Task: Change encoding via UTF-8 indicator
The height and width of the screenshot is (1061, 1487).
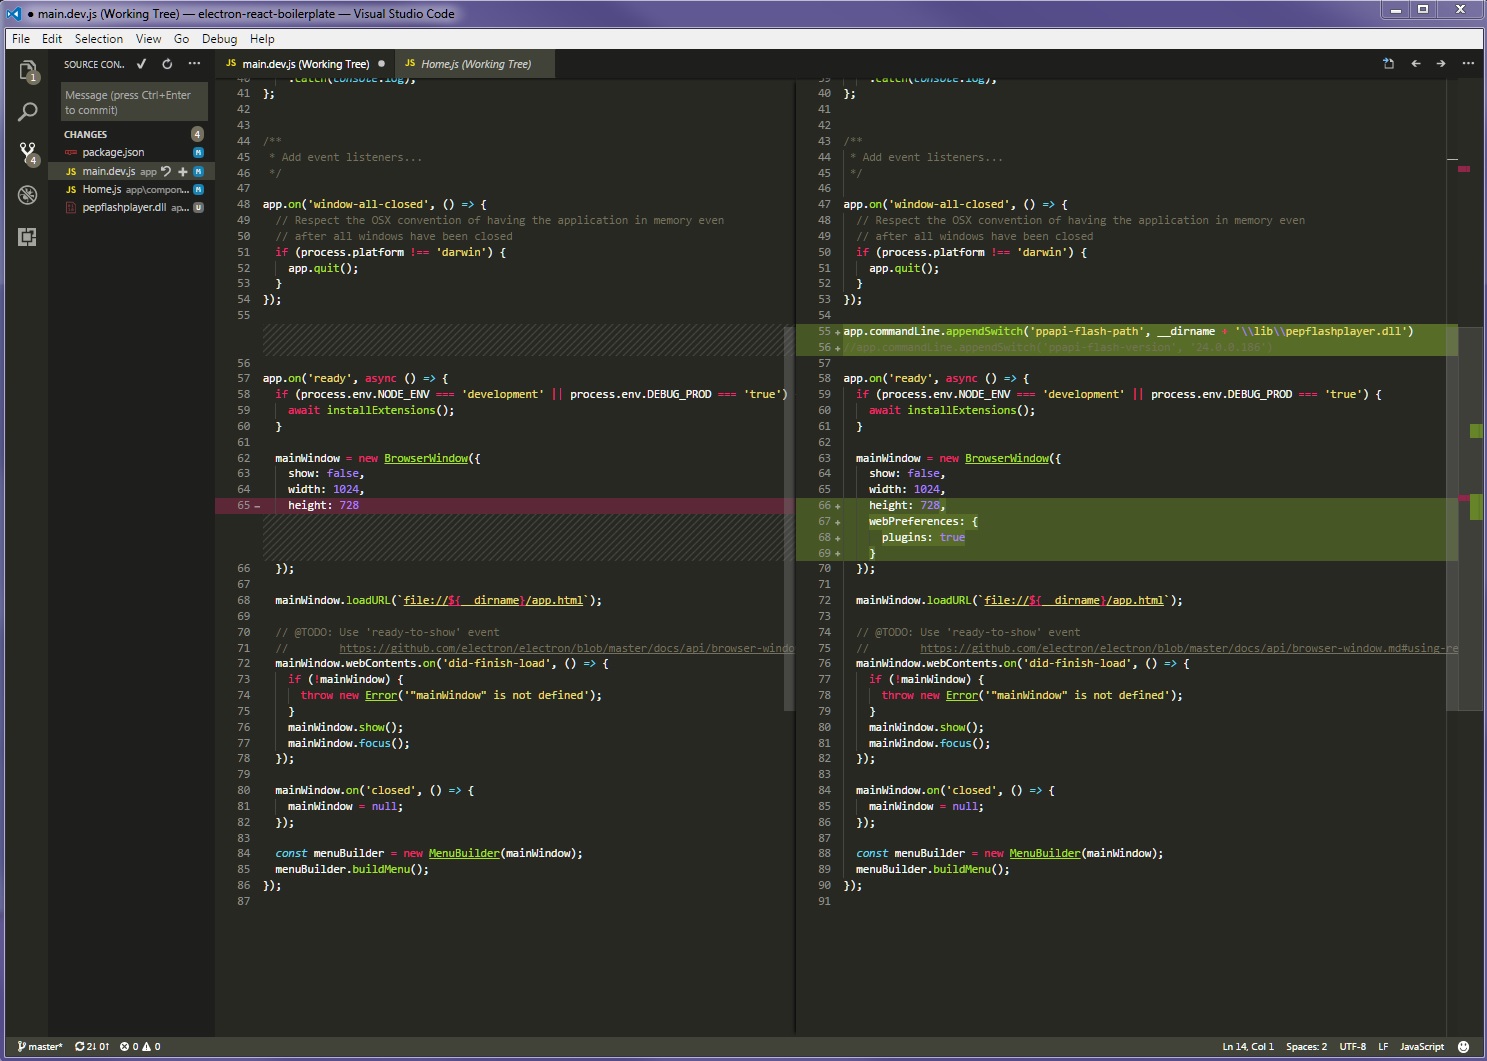Action: coord(1352,1047)
